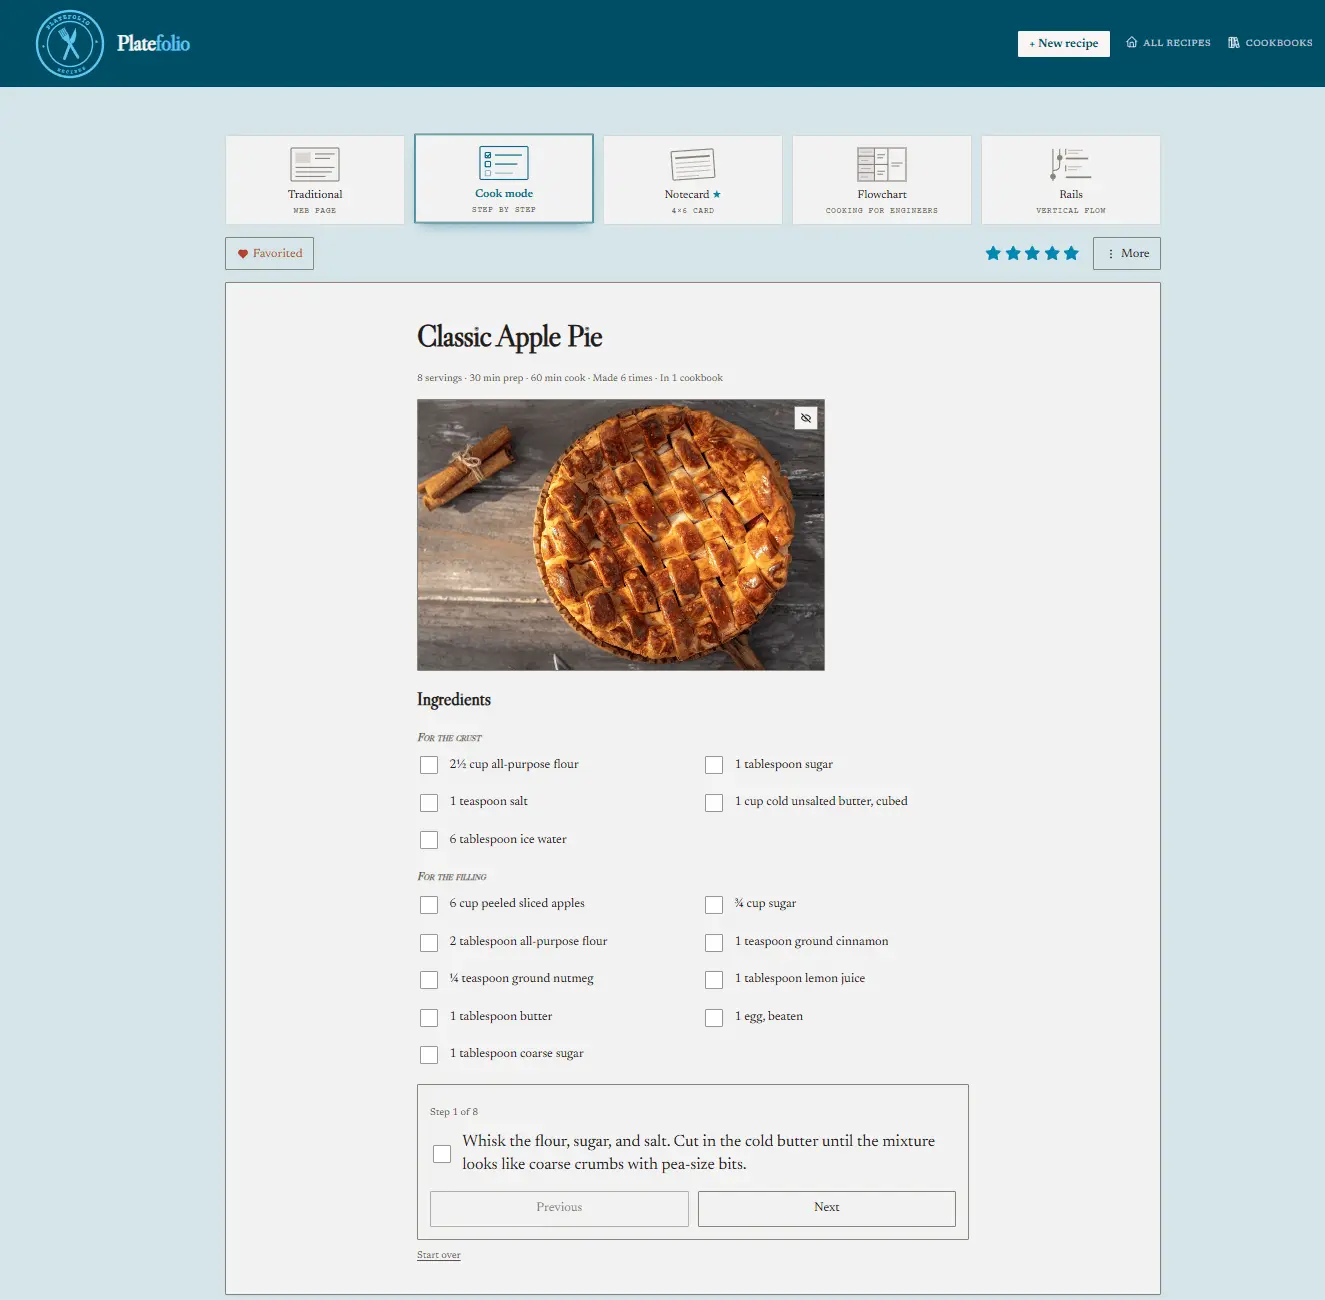This screenshot has width=1325, height=1300.
Task: Give the recipe five stars
Action: pos(1071,254)
